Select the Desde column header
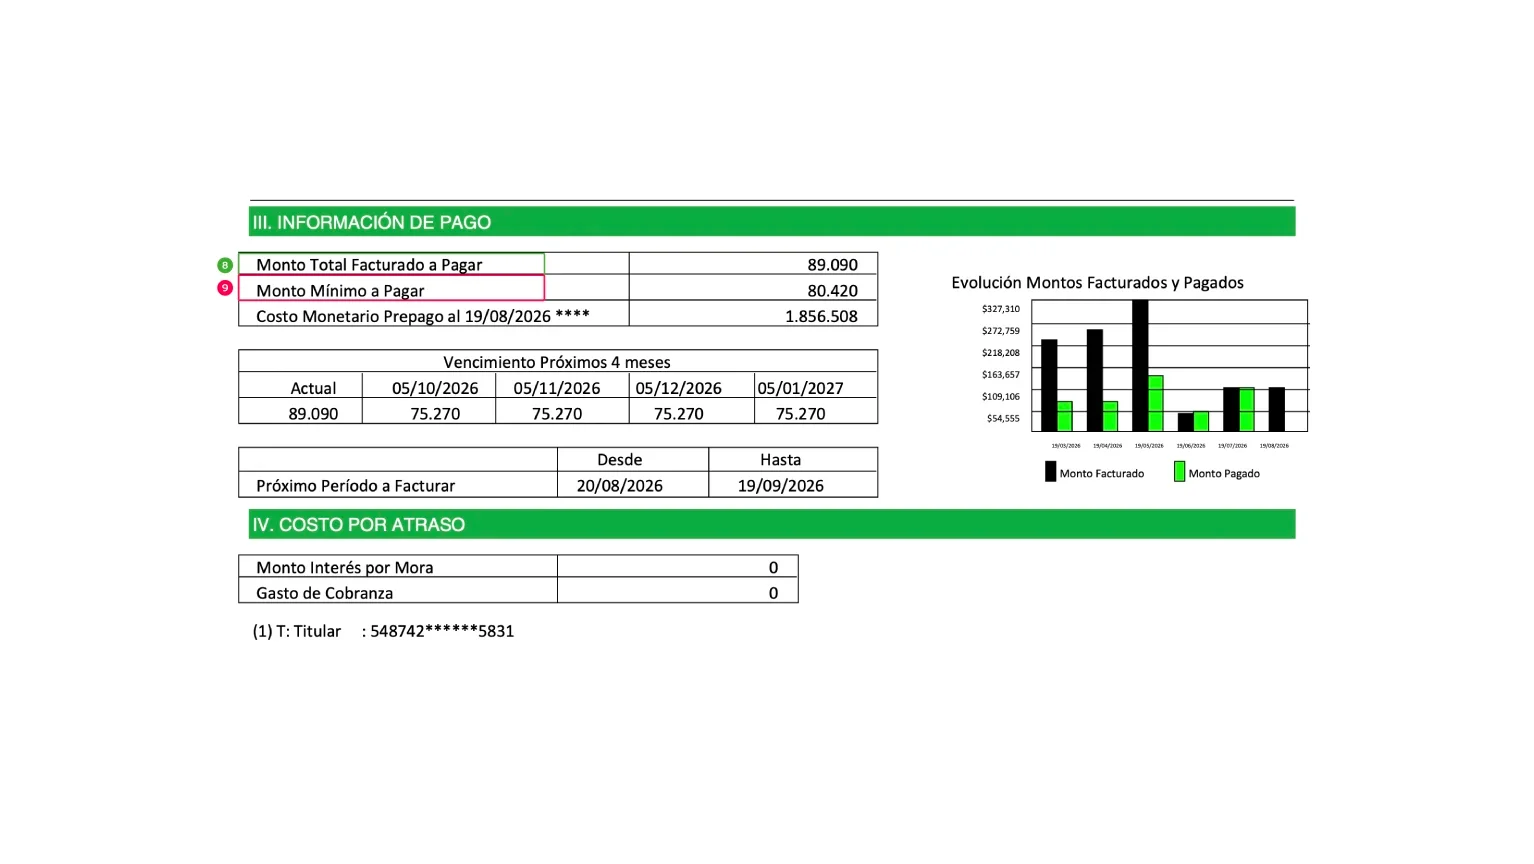Screen dimensions: 1534x864 point(620,460)
